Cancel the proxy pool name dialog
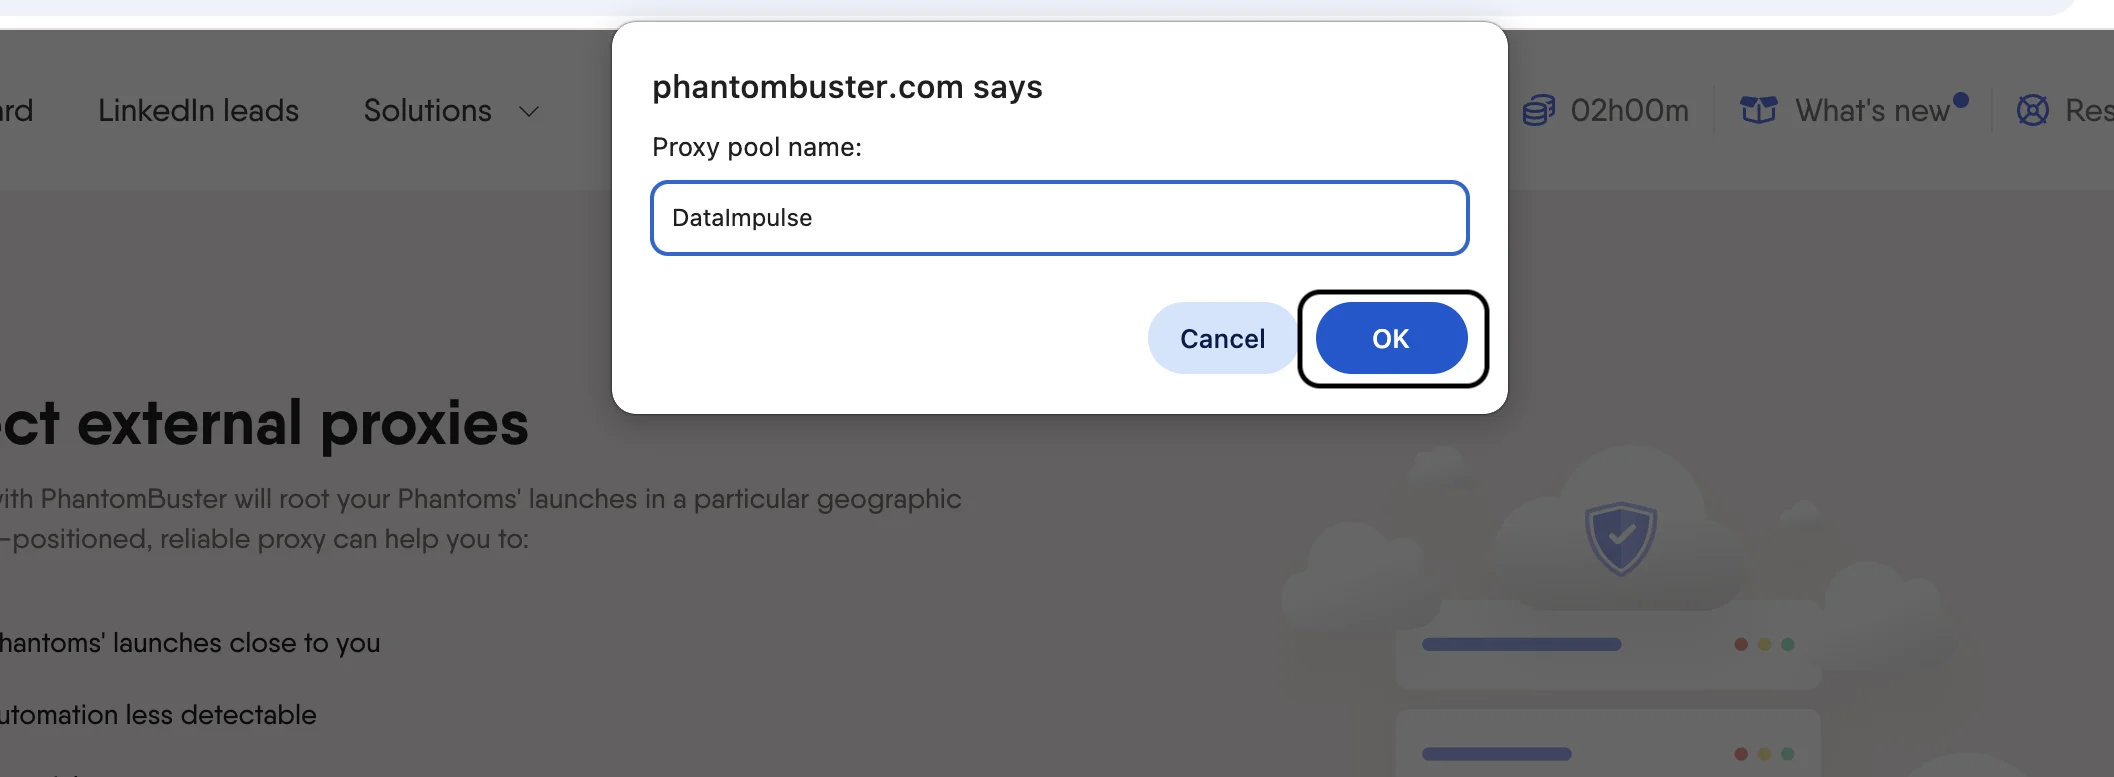Screen dimensions: 2114x777 point(1222,338)
